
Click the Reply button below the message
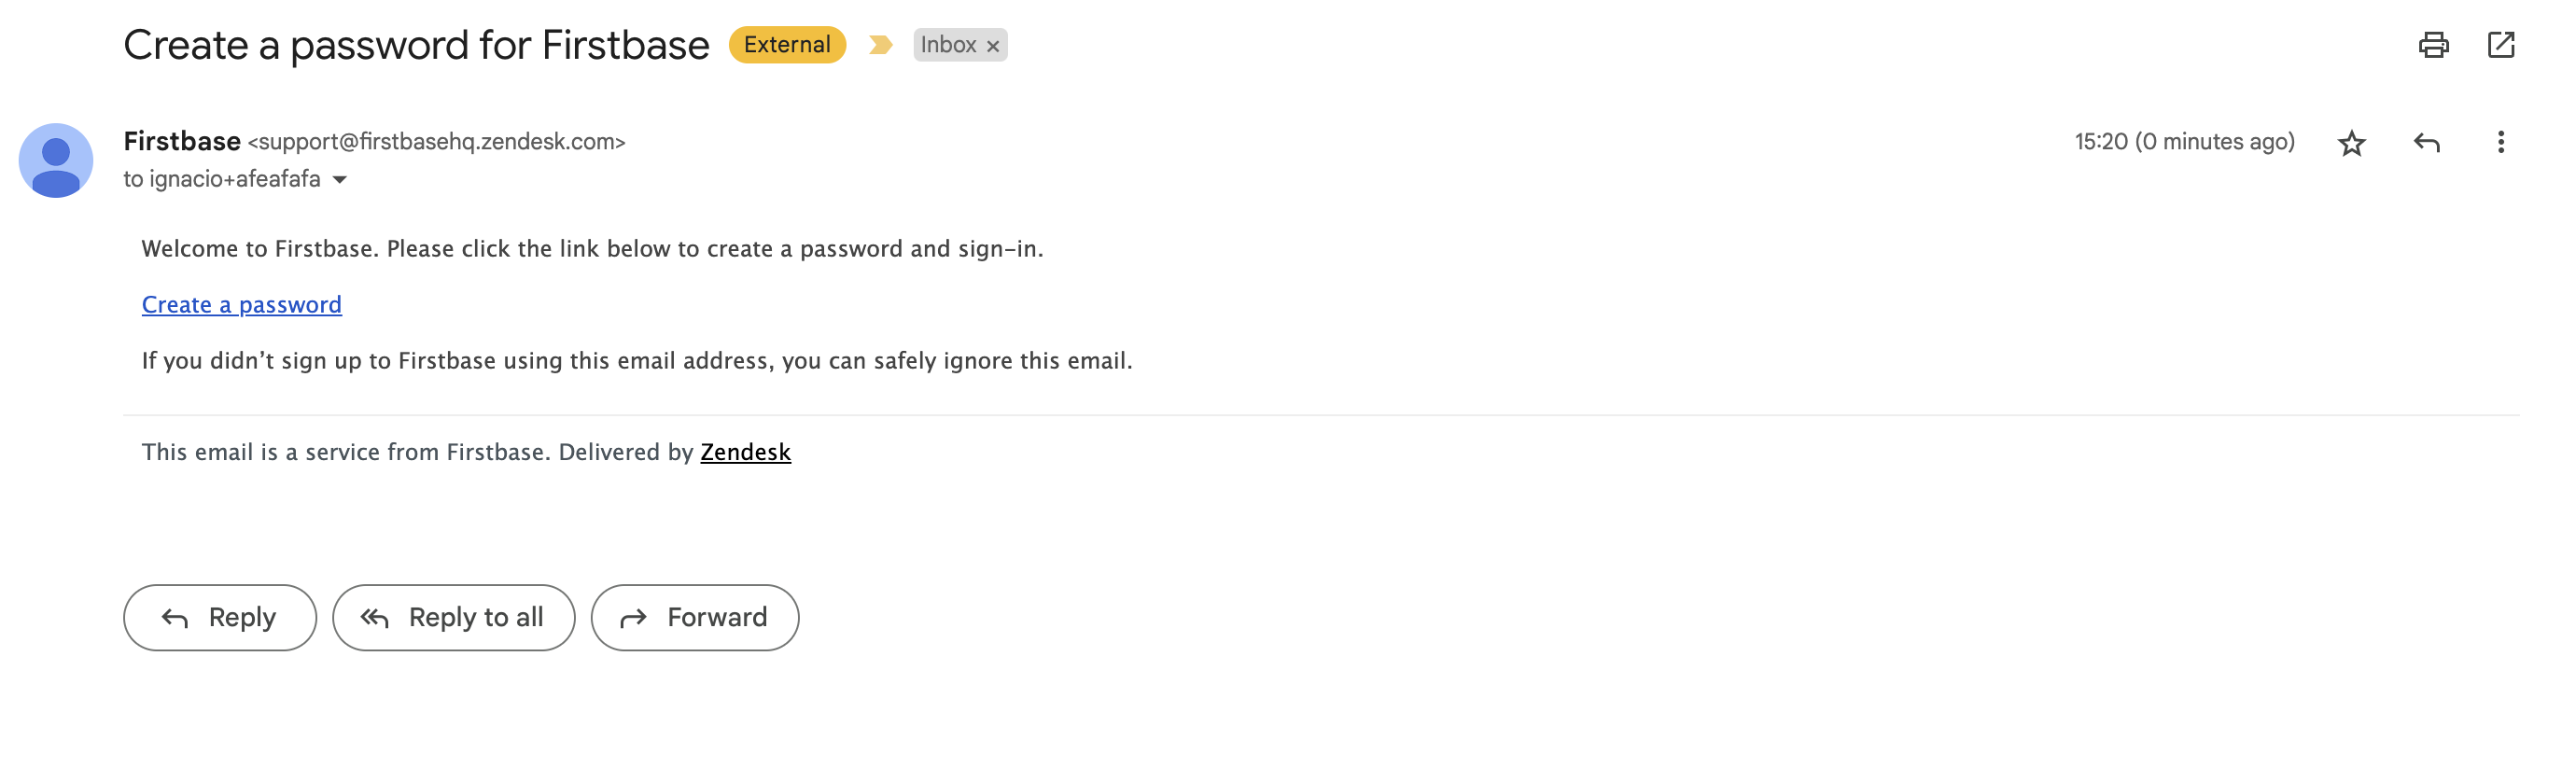(220, 617)
